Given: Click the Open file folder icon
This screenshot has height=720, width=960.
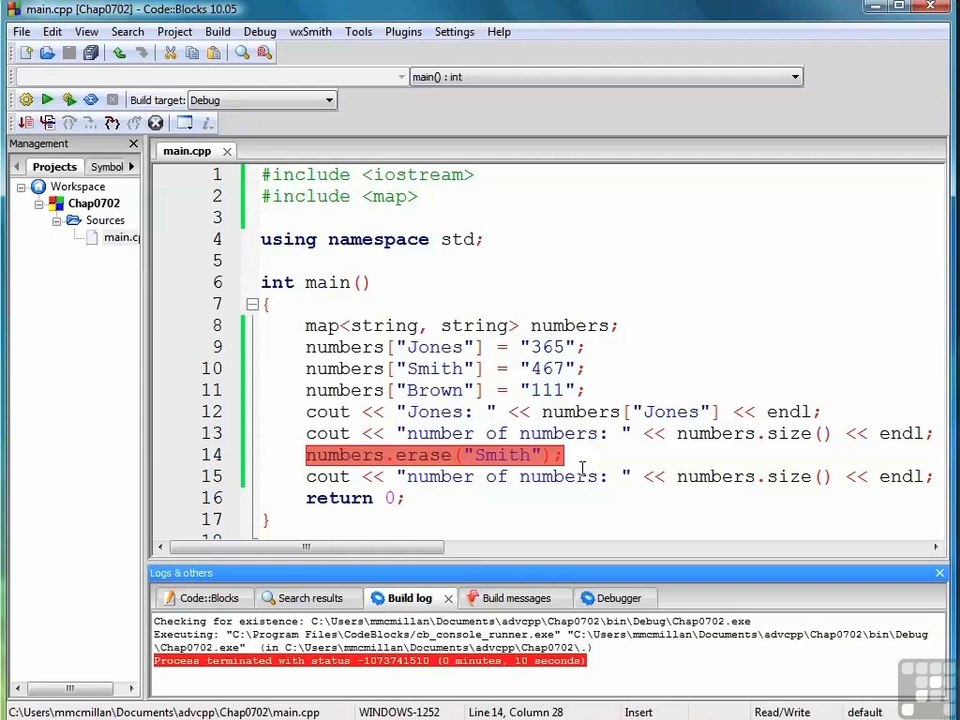Looking at the screenshot, I should tap(48, 53).
